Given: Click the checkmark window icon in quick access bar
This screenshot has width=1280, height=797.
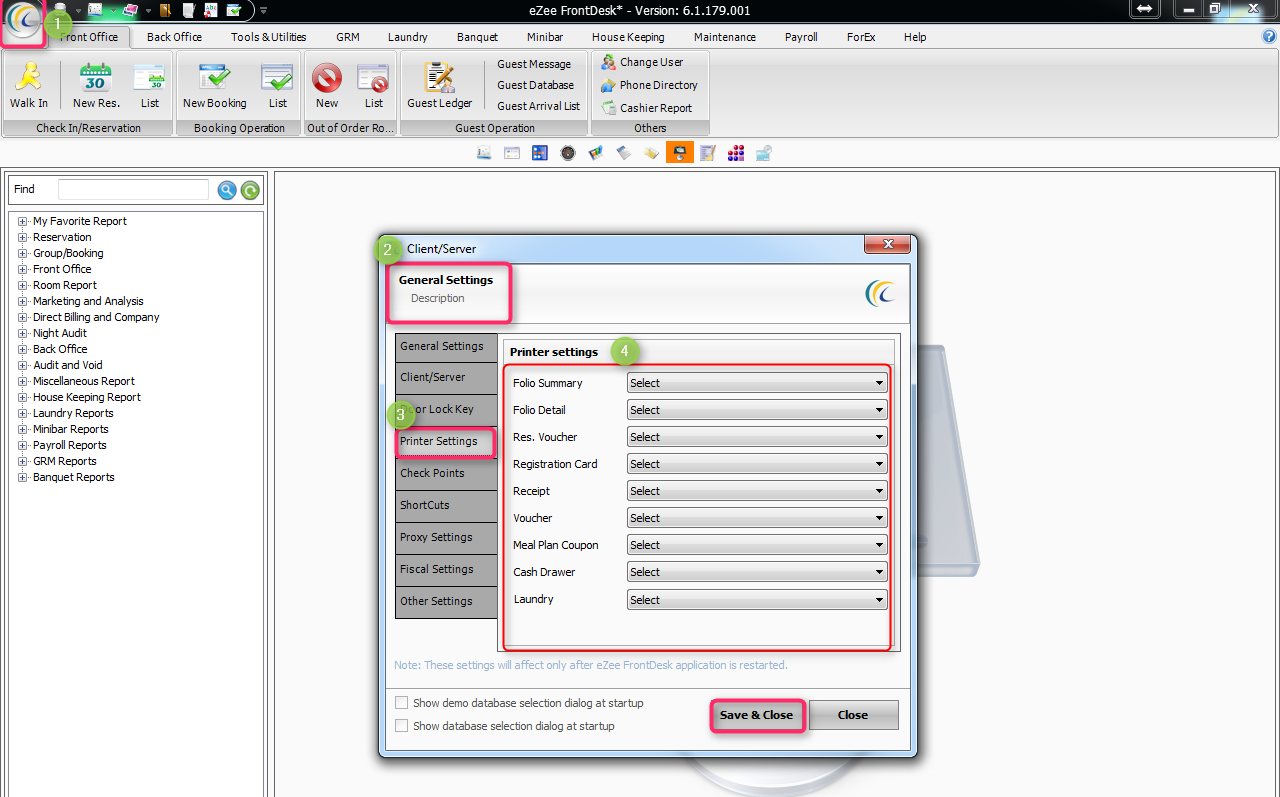Looking at the screenshot, I should (x=233, y=10).
